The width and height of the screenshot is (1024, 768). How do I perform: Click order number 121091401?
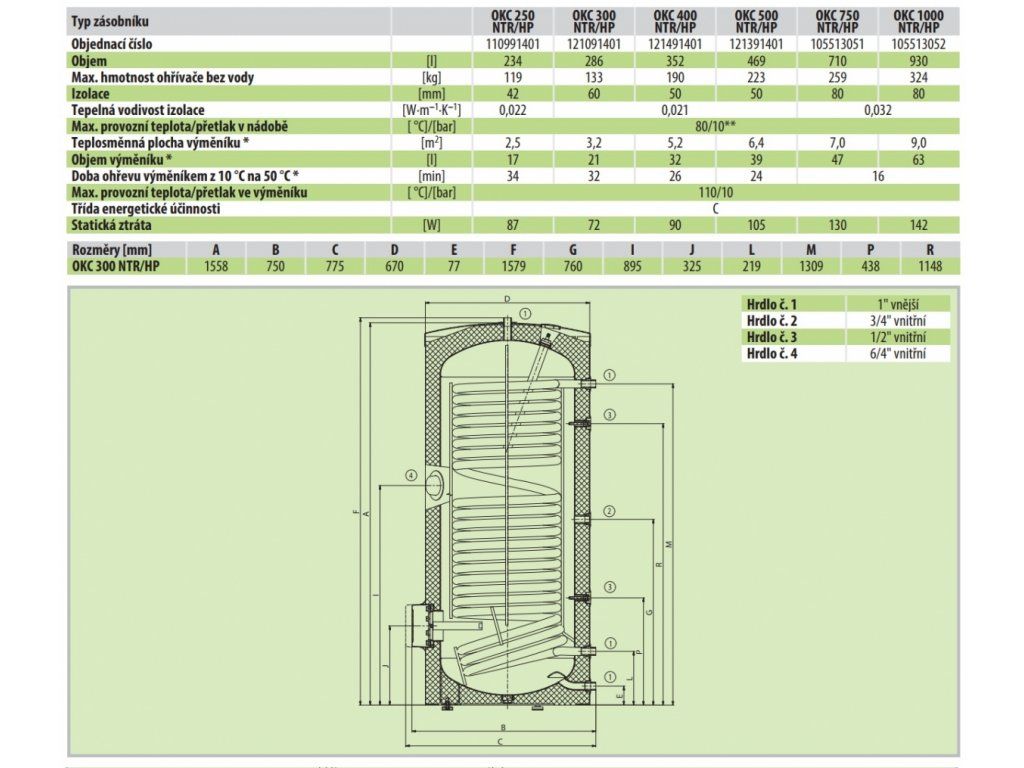coord(594,44)
